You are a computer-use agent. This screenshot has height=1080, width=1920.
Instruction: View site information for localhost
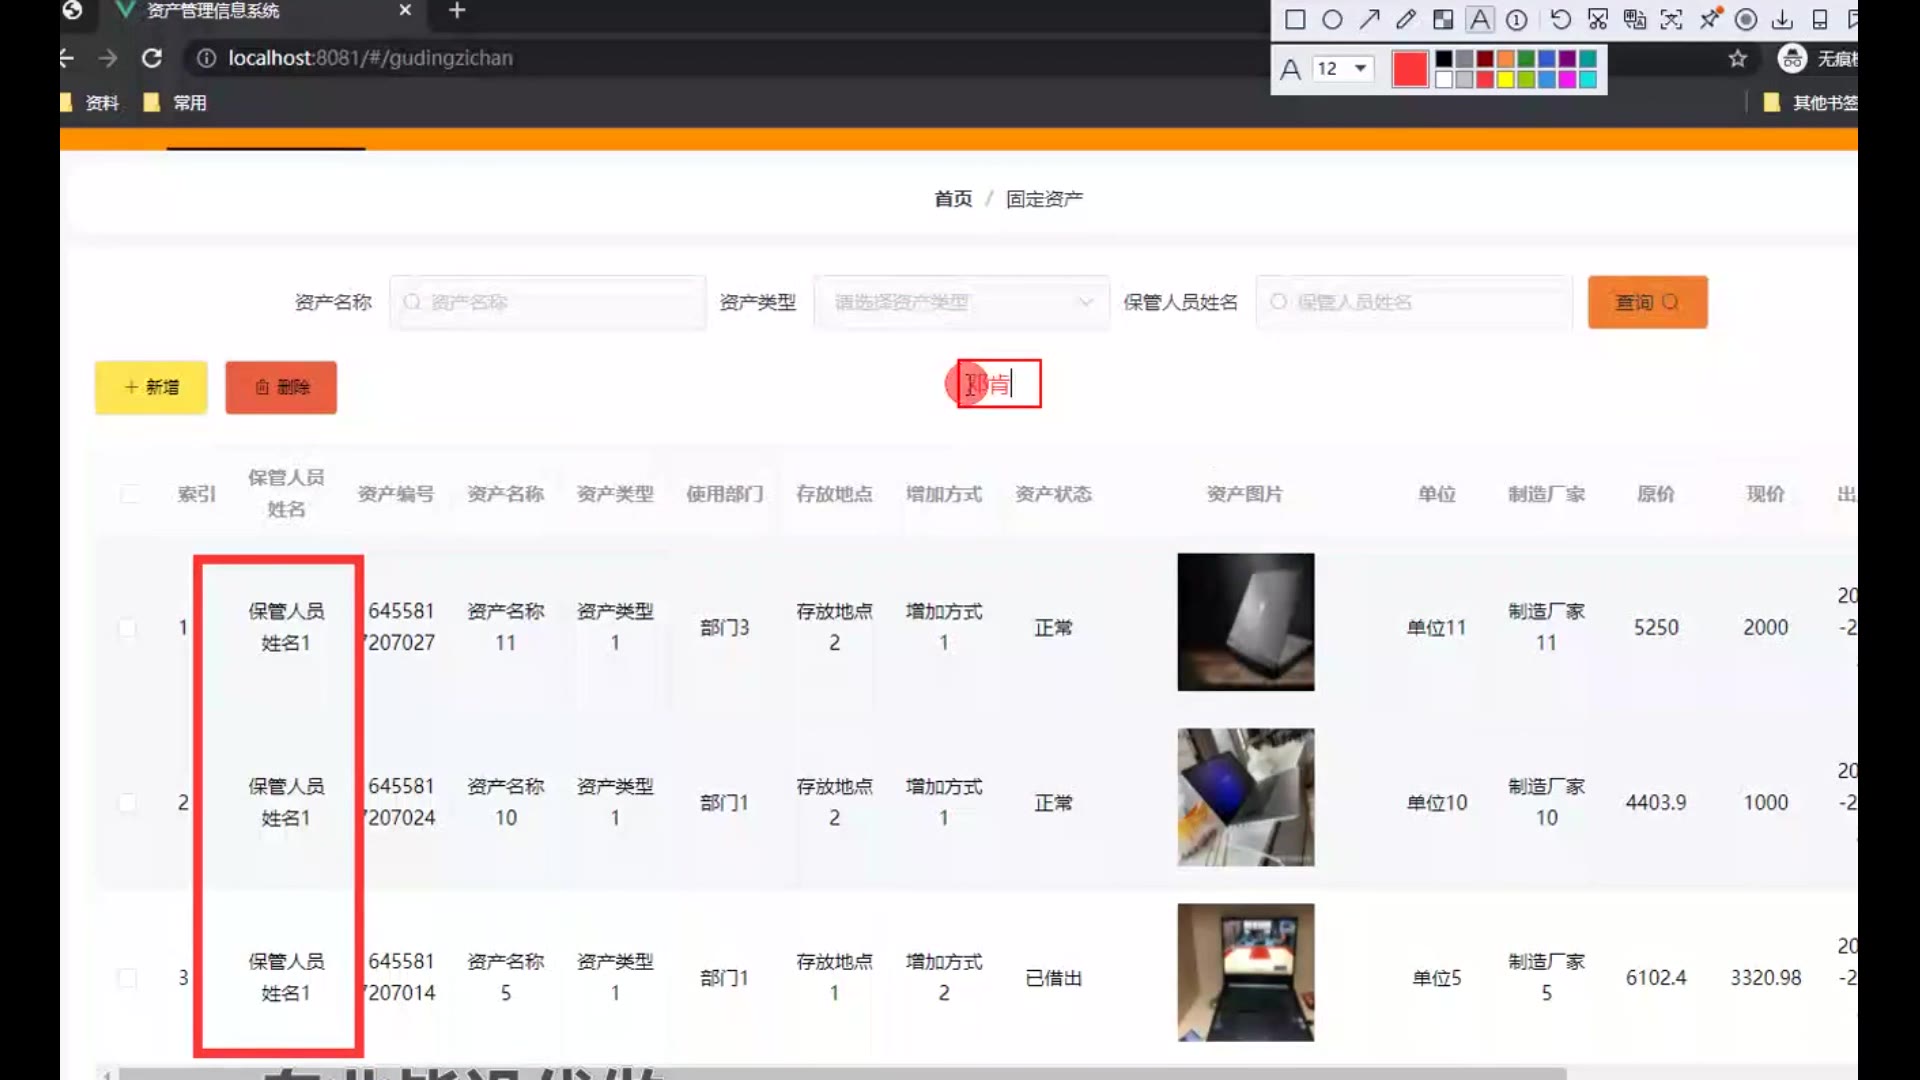tap(206, 58)
